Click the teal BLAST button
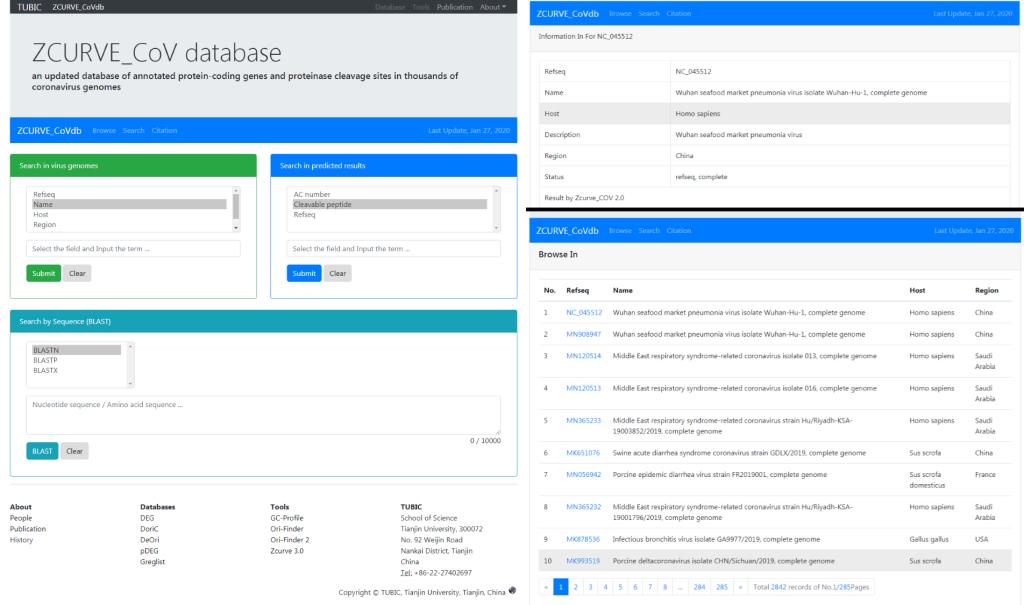1024x605 pixels. point(42,451)
